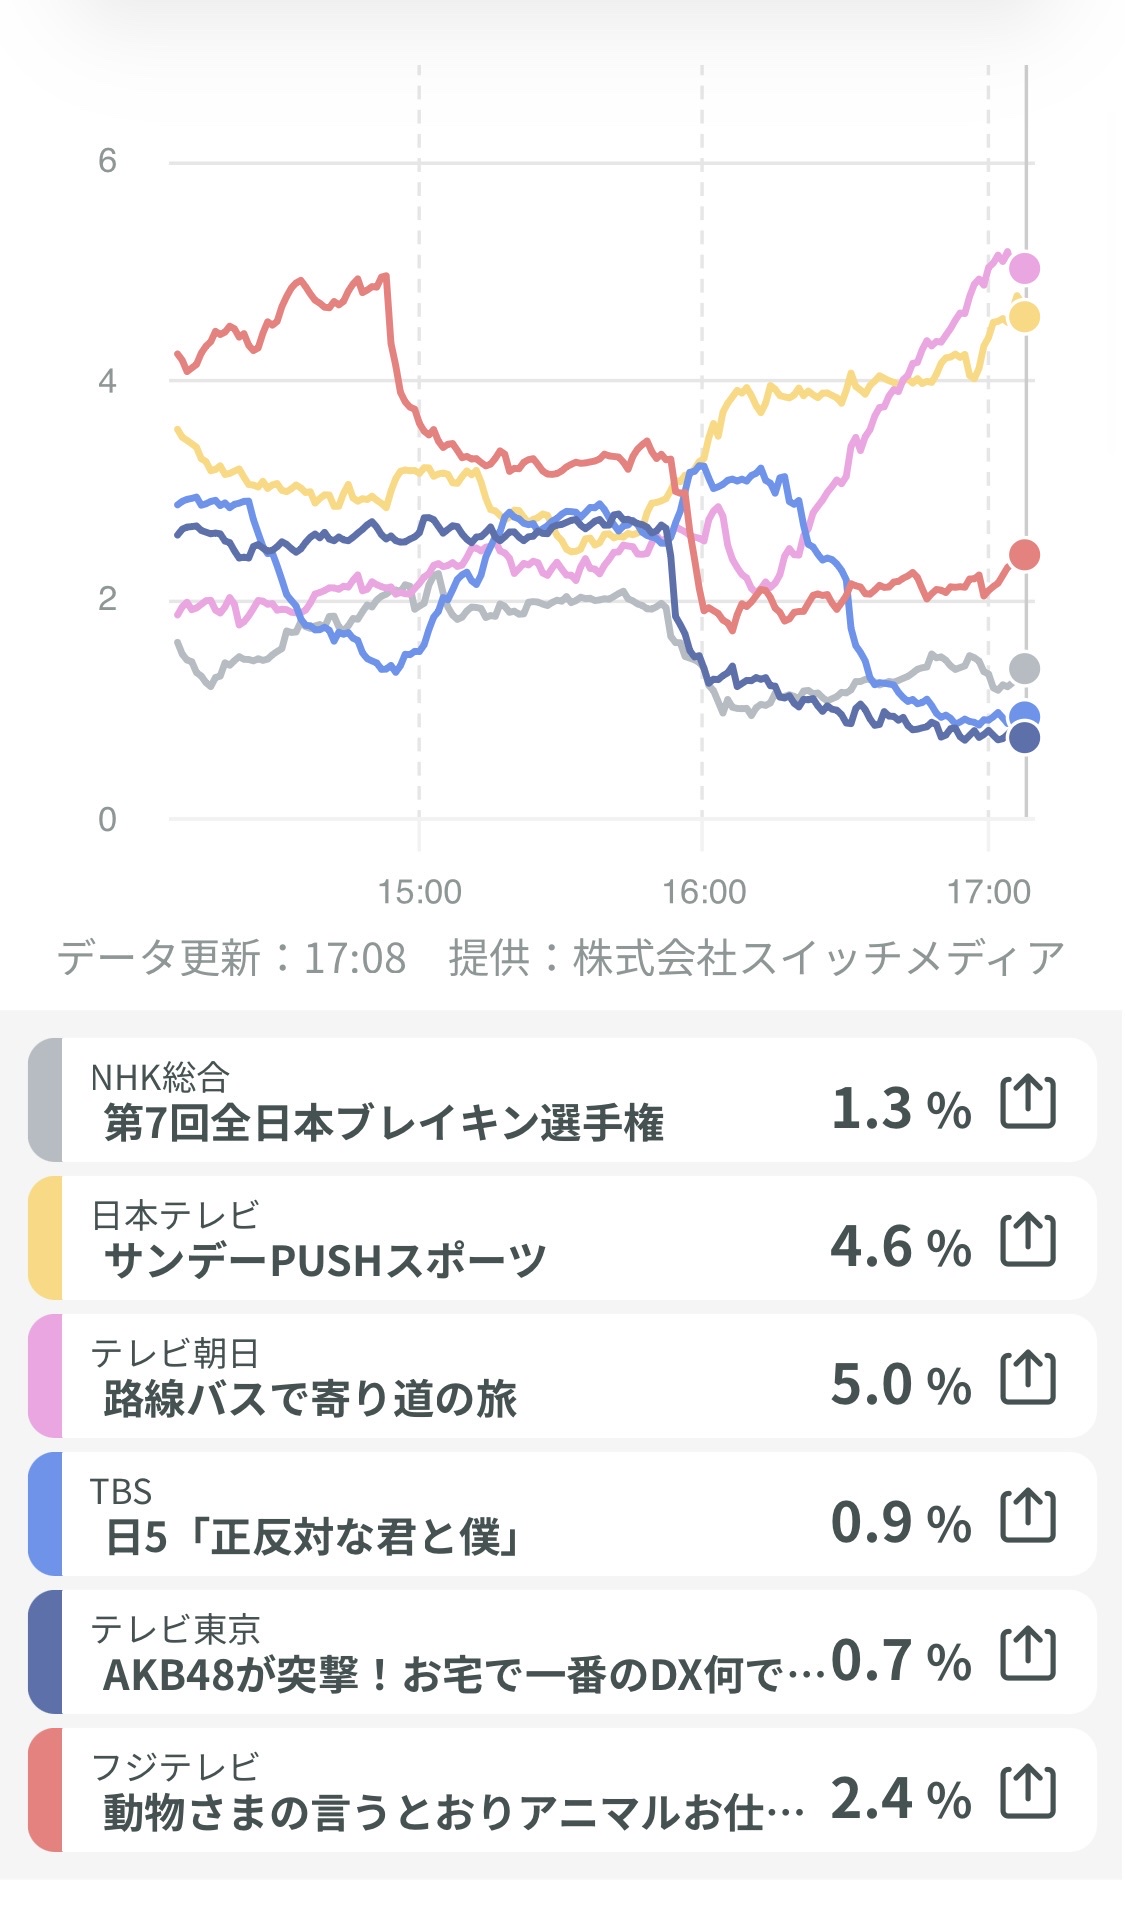Tap share icon for 日本テレビ row
Viewport: 1125px width, 1916px height.
tap(1028, 1240)
